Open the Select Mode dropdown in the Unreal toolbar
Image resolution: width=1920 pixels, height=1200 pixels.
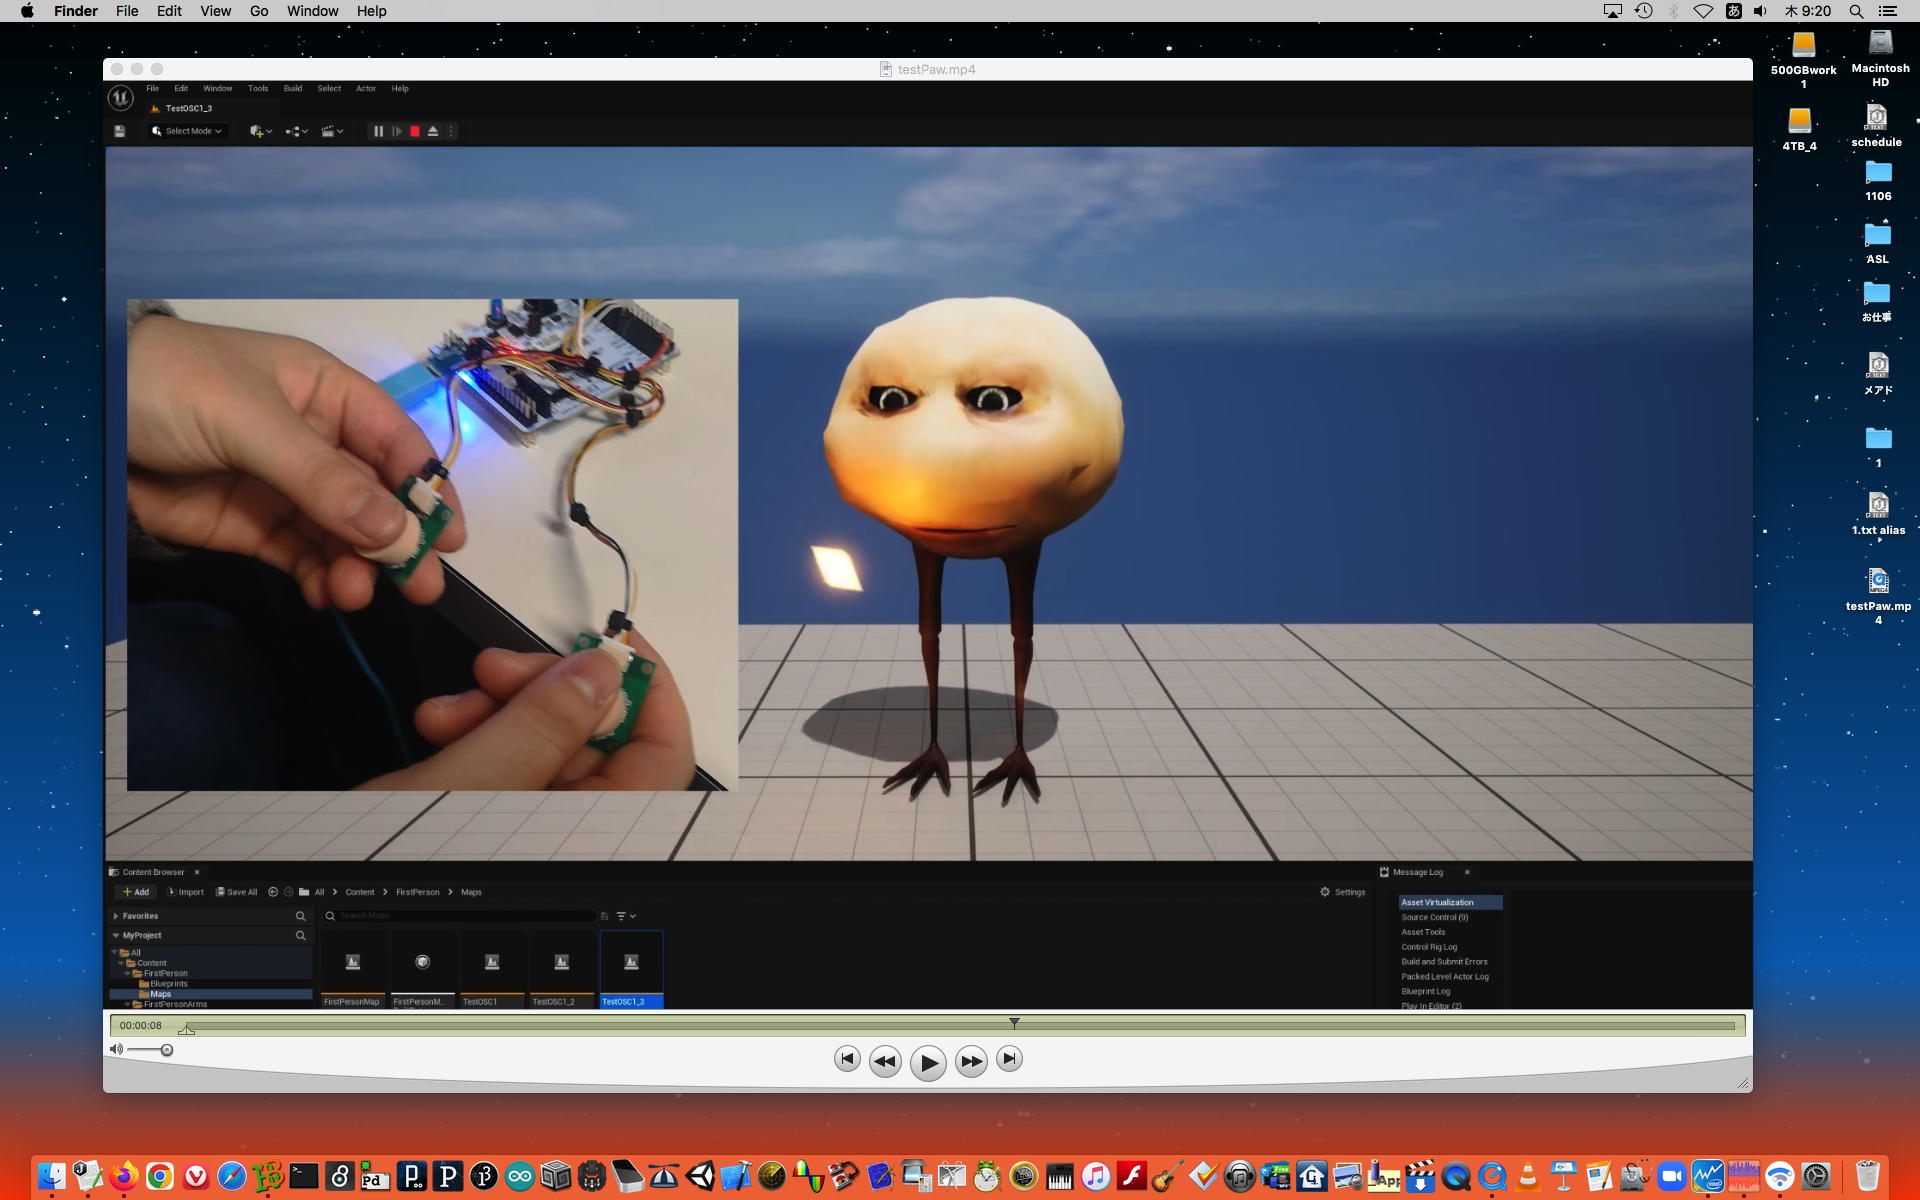[x=187, y=131]
